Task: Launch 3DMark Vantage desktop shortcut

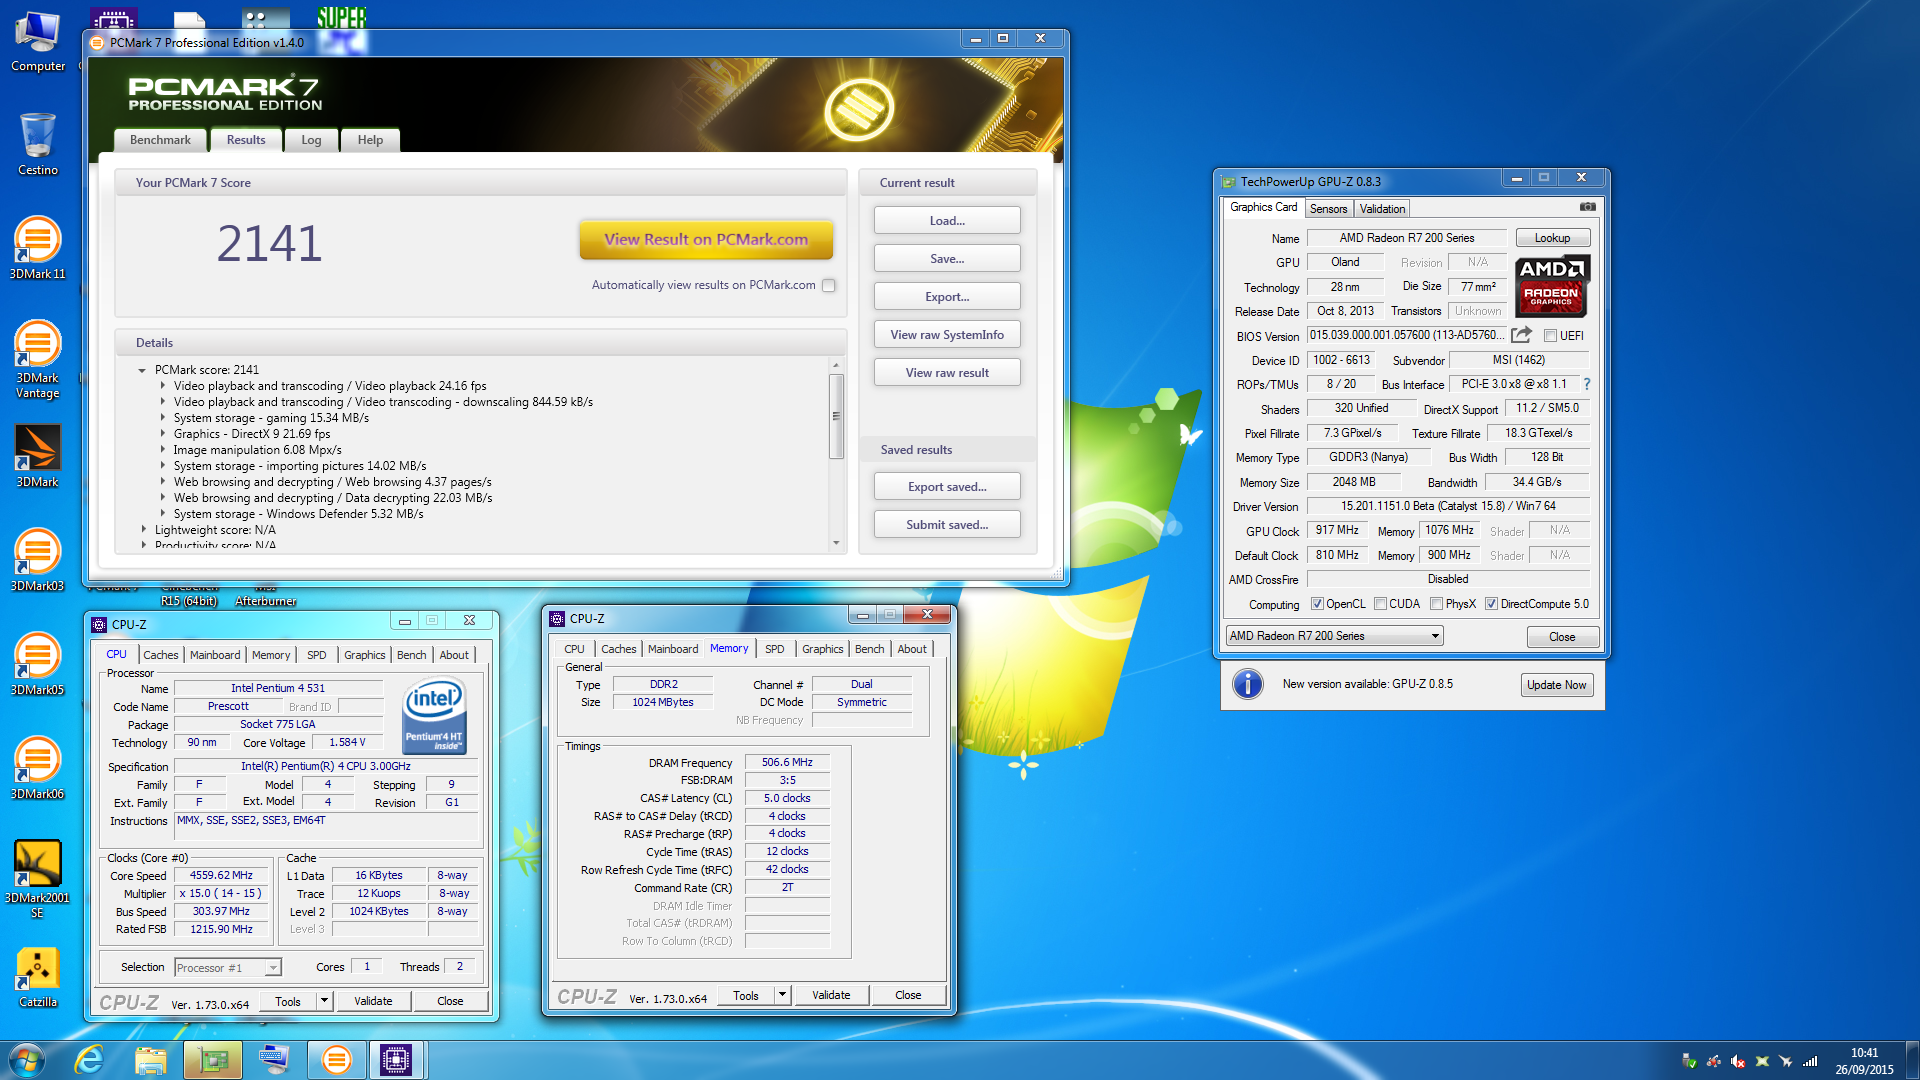Action: click(x=38, y=359)
